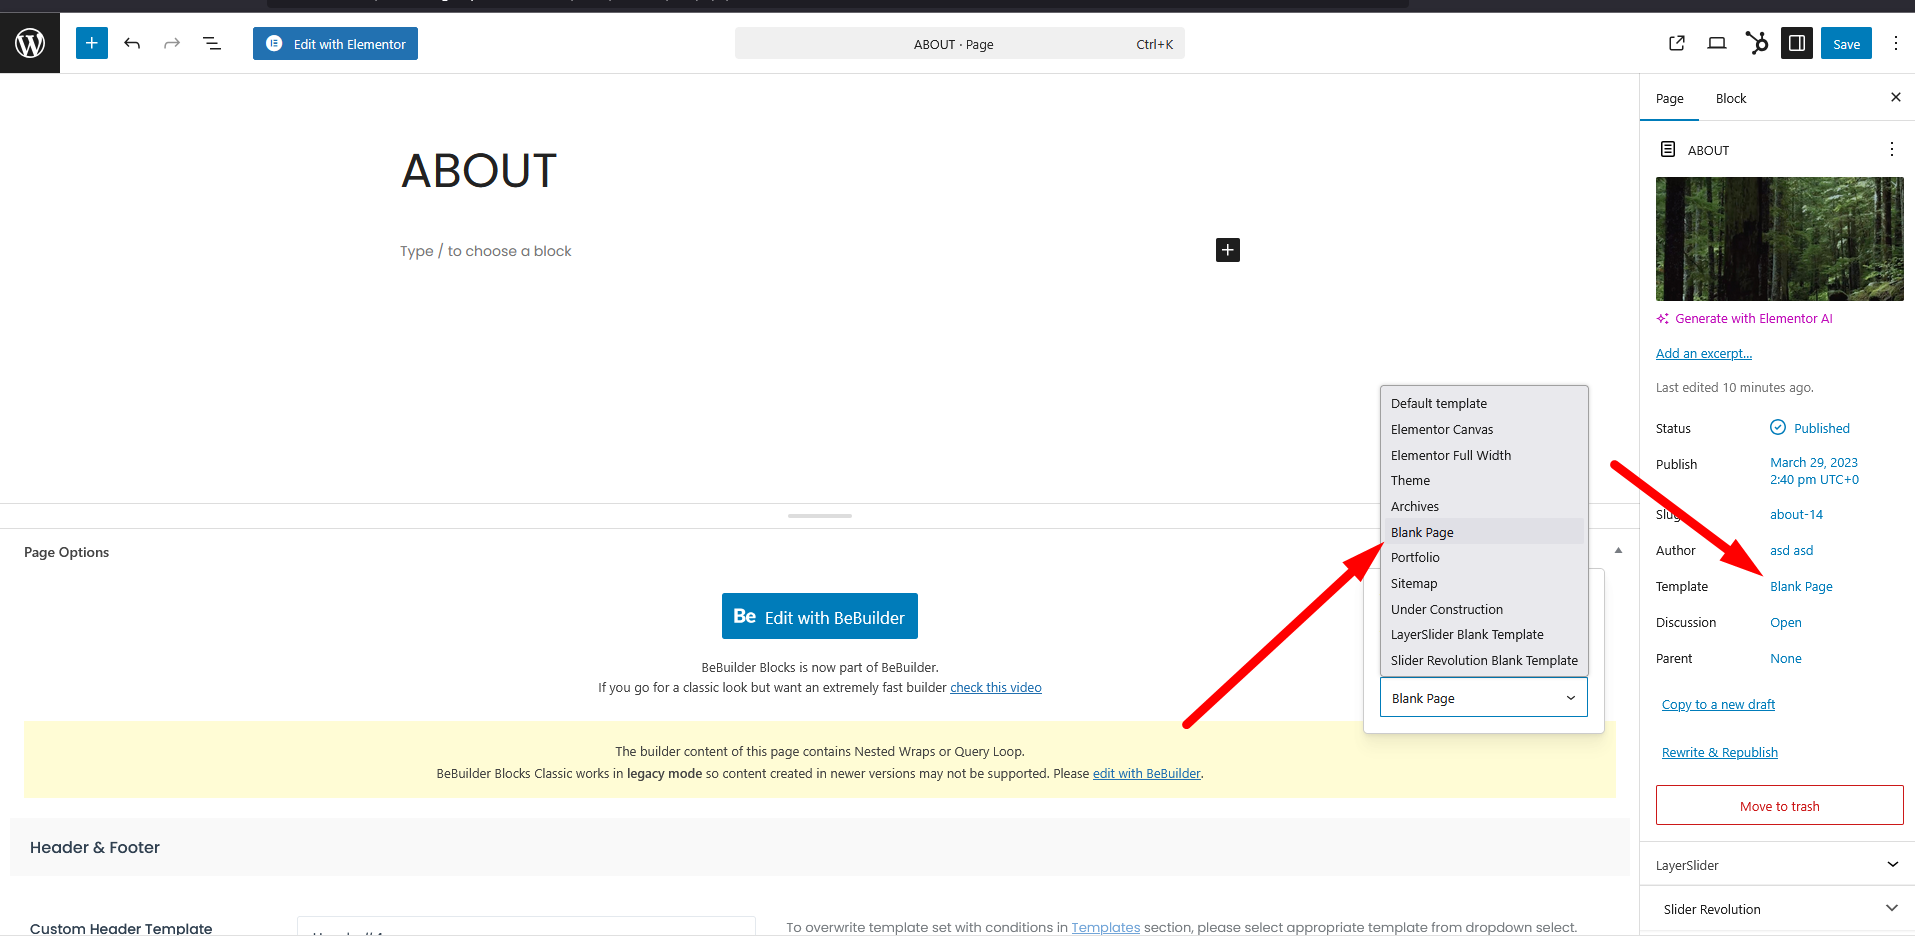The image size is (1915, 940).
Task: Click the View Page external link icon
Action: pyautogui.click(x=1677, y=43)
